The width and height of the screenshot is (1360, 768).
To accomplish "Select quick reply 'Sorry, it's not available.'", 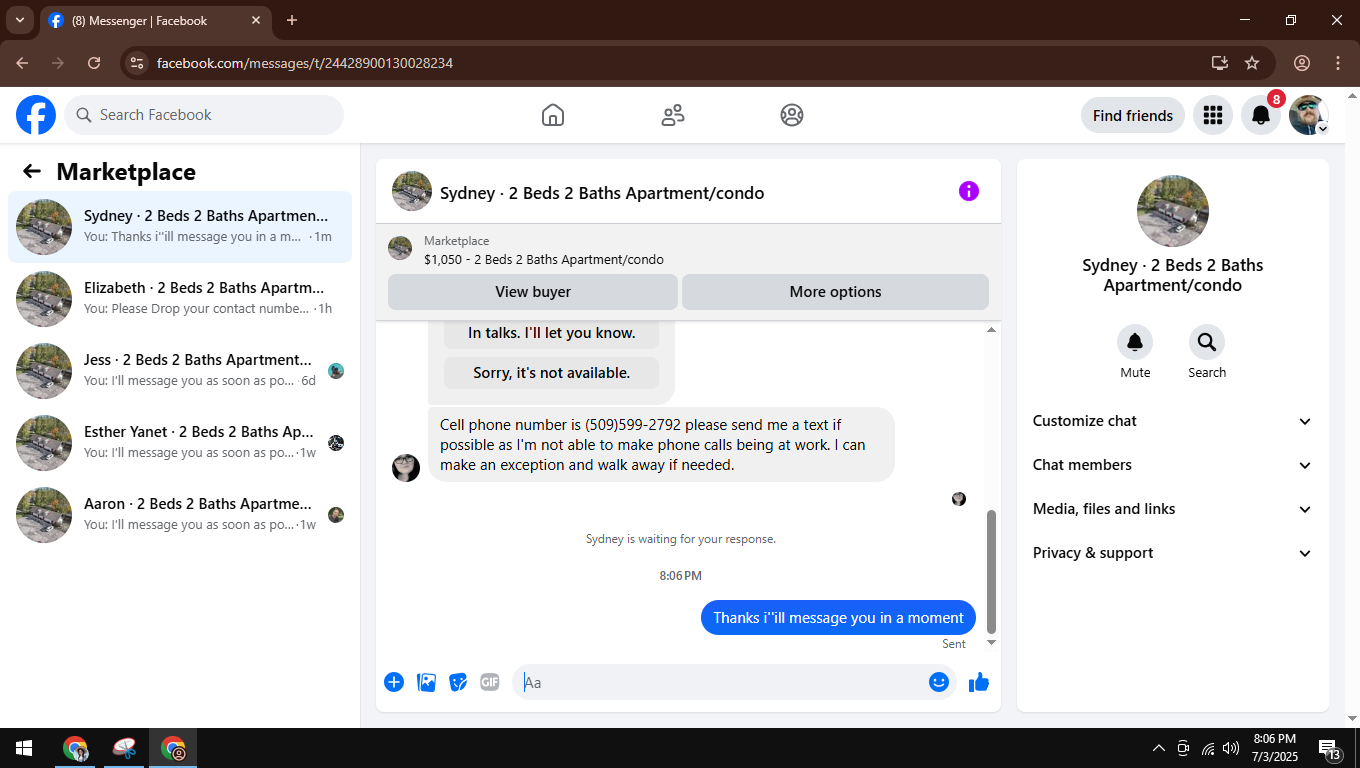I will point(552,373).
